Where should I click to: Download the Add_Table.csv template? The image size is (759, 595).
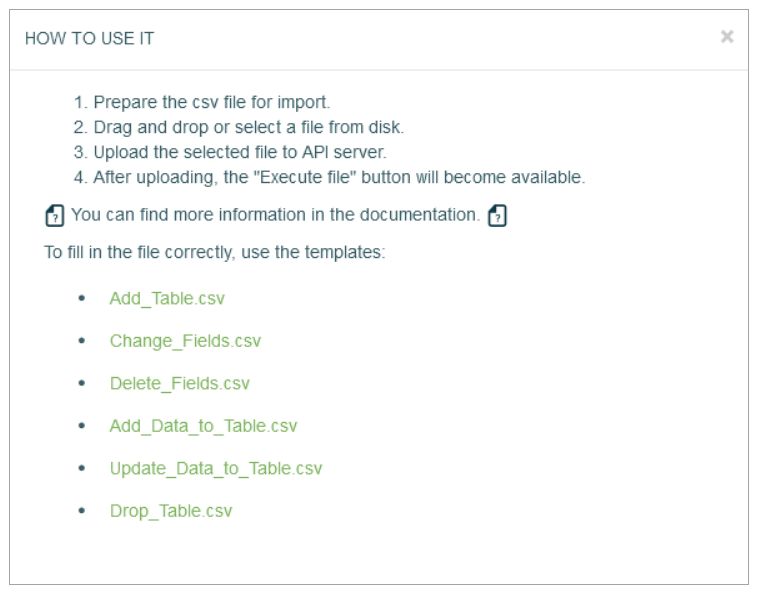point(167,299)
